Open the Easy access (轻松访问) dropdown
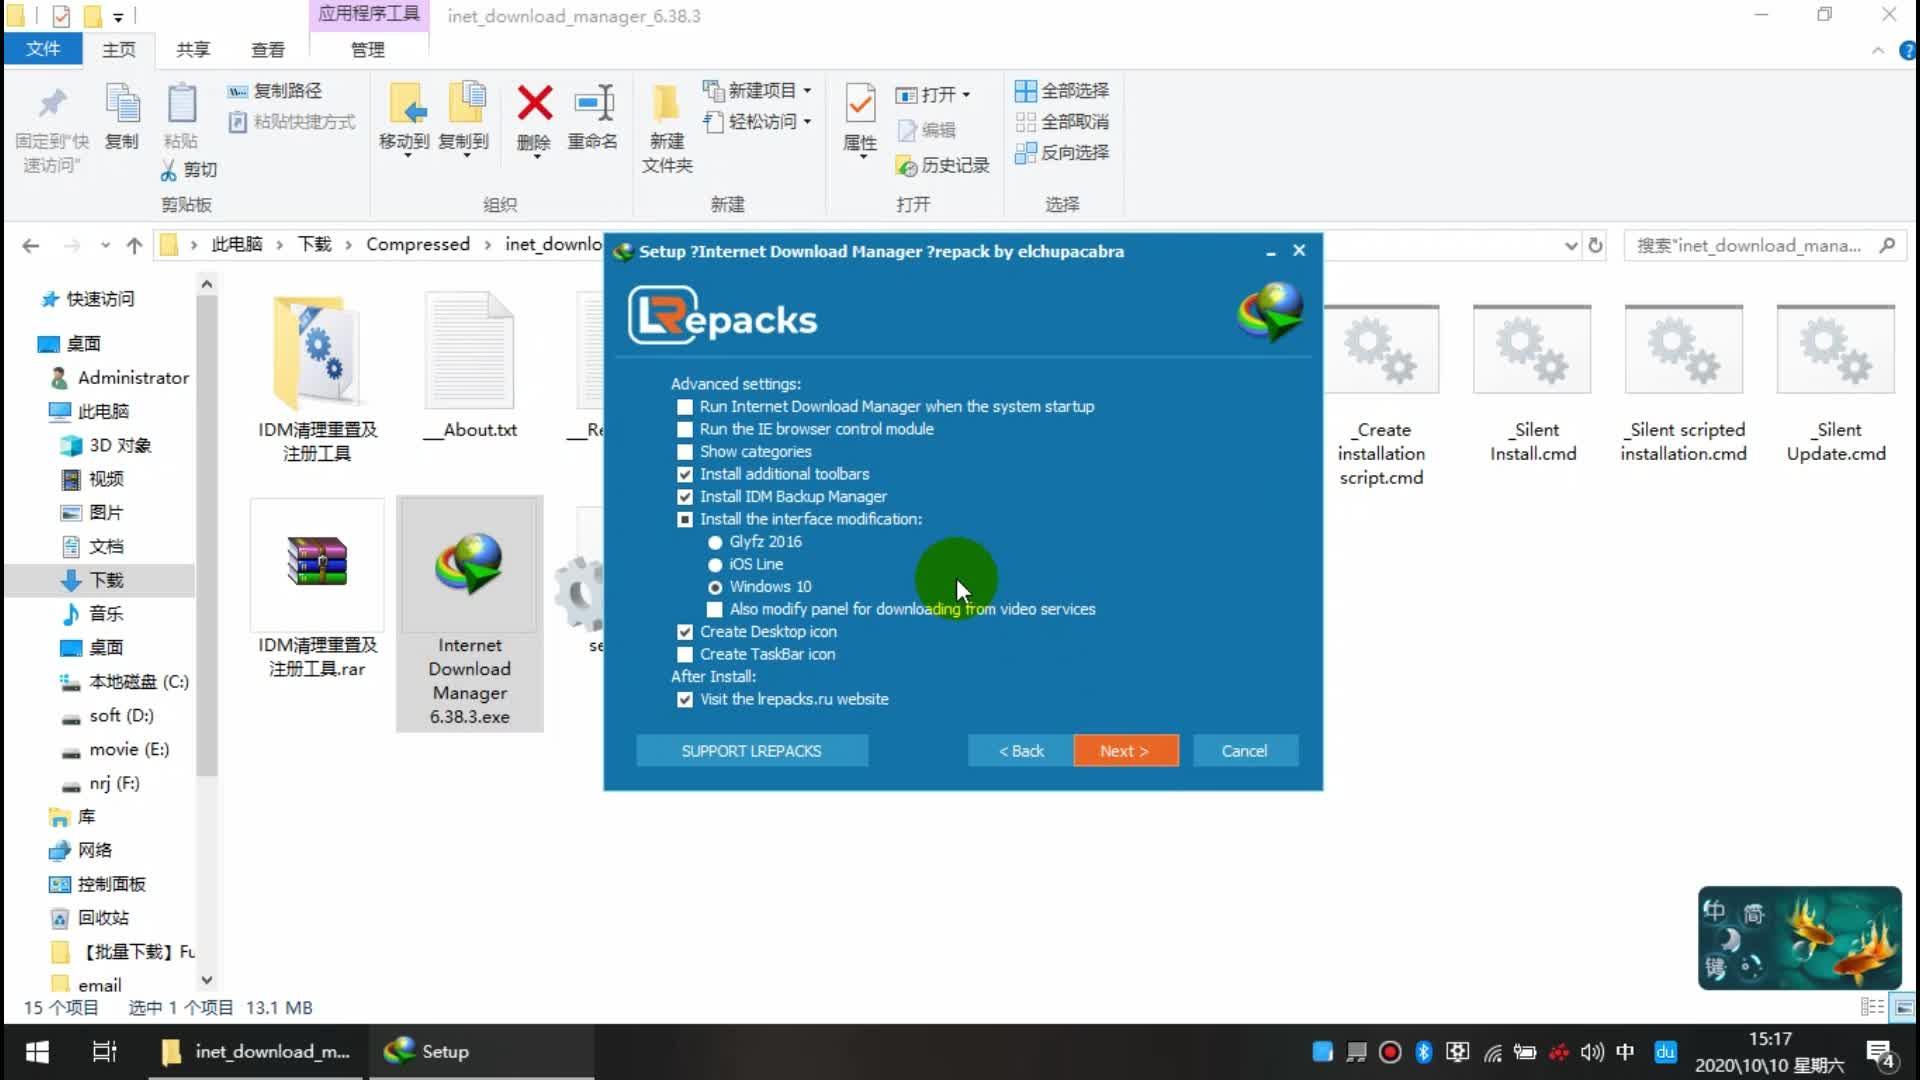This screenshot has height=1080, width=1920. click(757, 122)
